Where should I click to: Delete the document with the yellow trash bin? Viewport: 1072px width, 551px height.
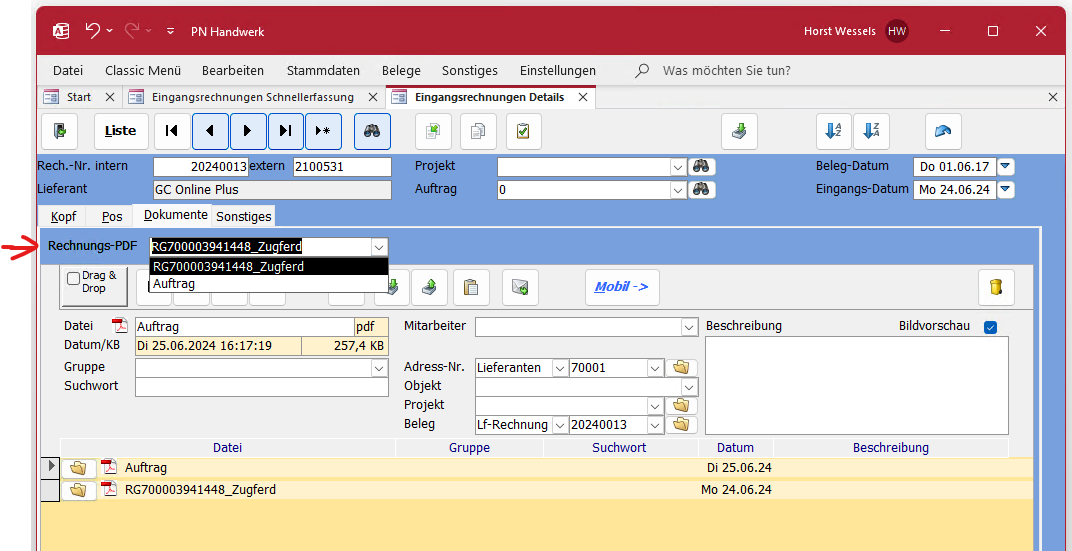pos(996,287)
